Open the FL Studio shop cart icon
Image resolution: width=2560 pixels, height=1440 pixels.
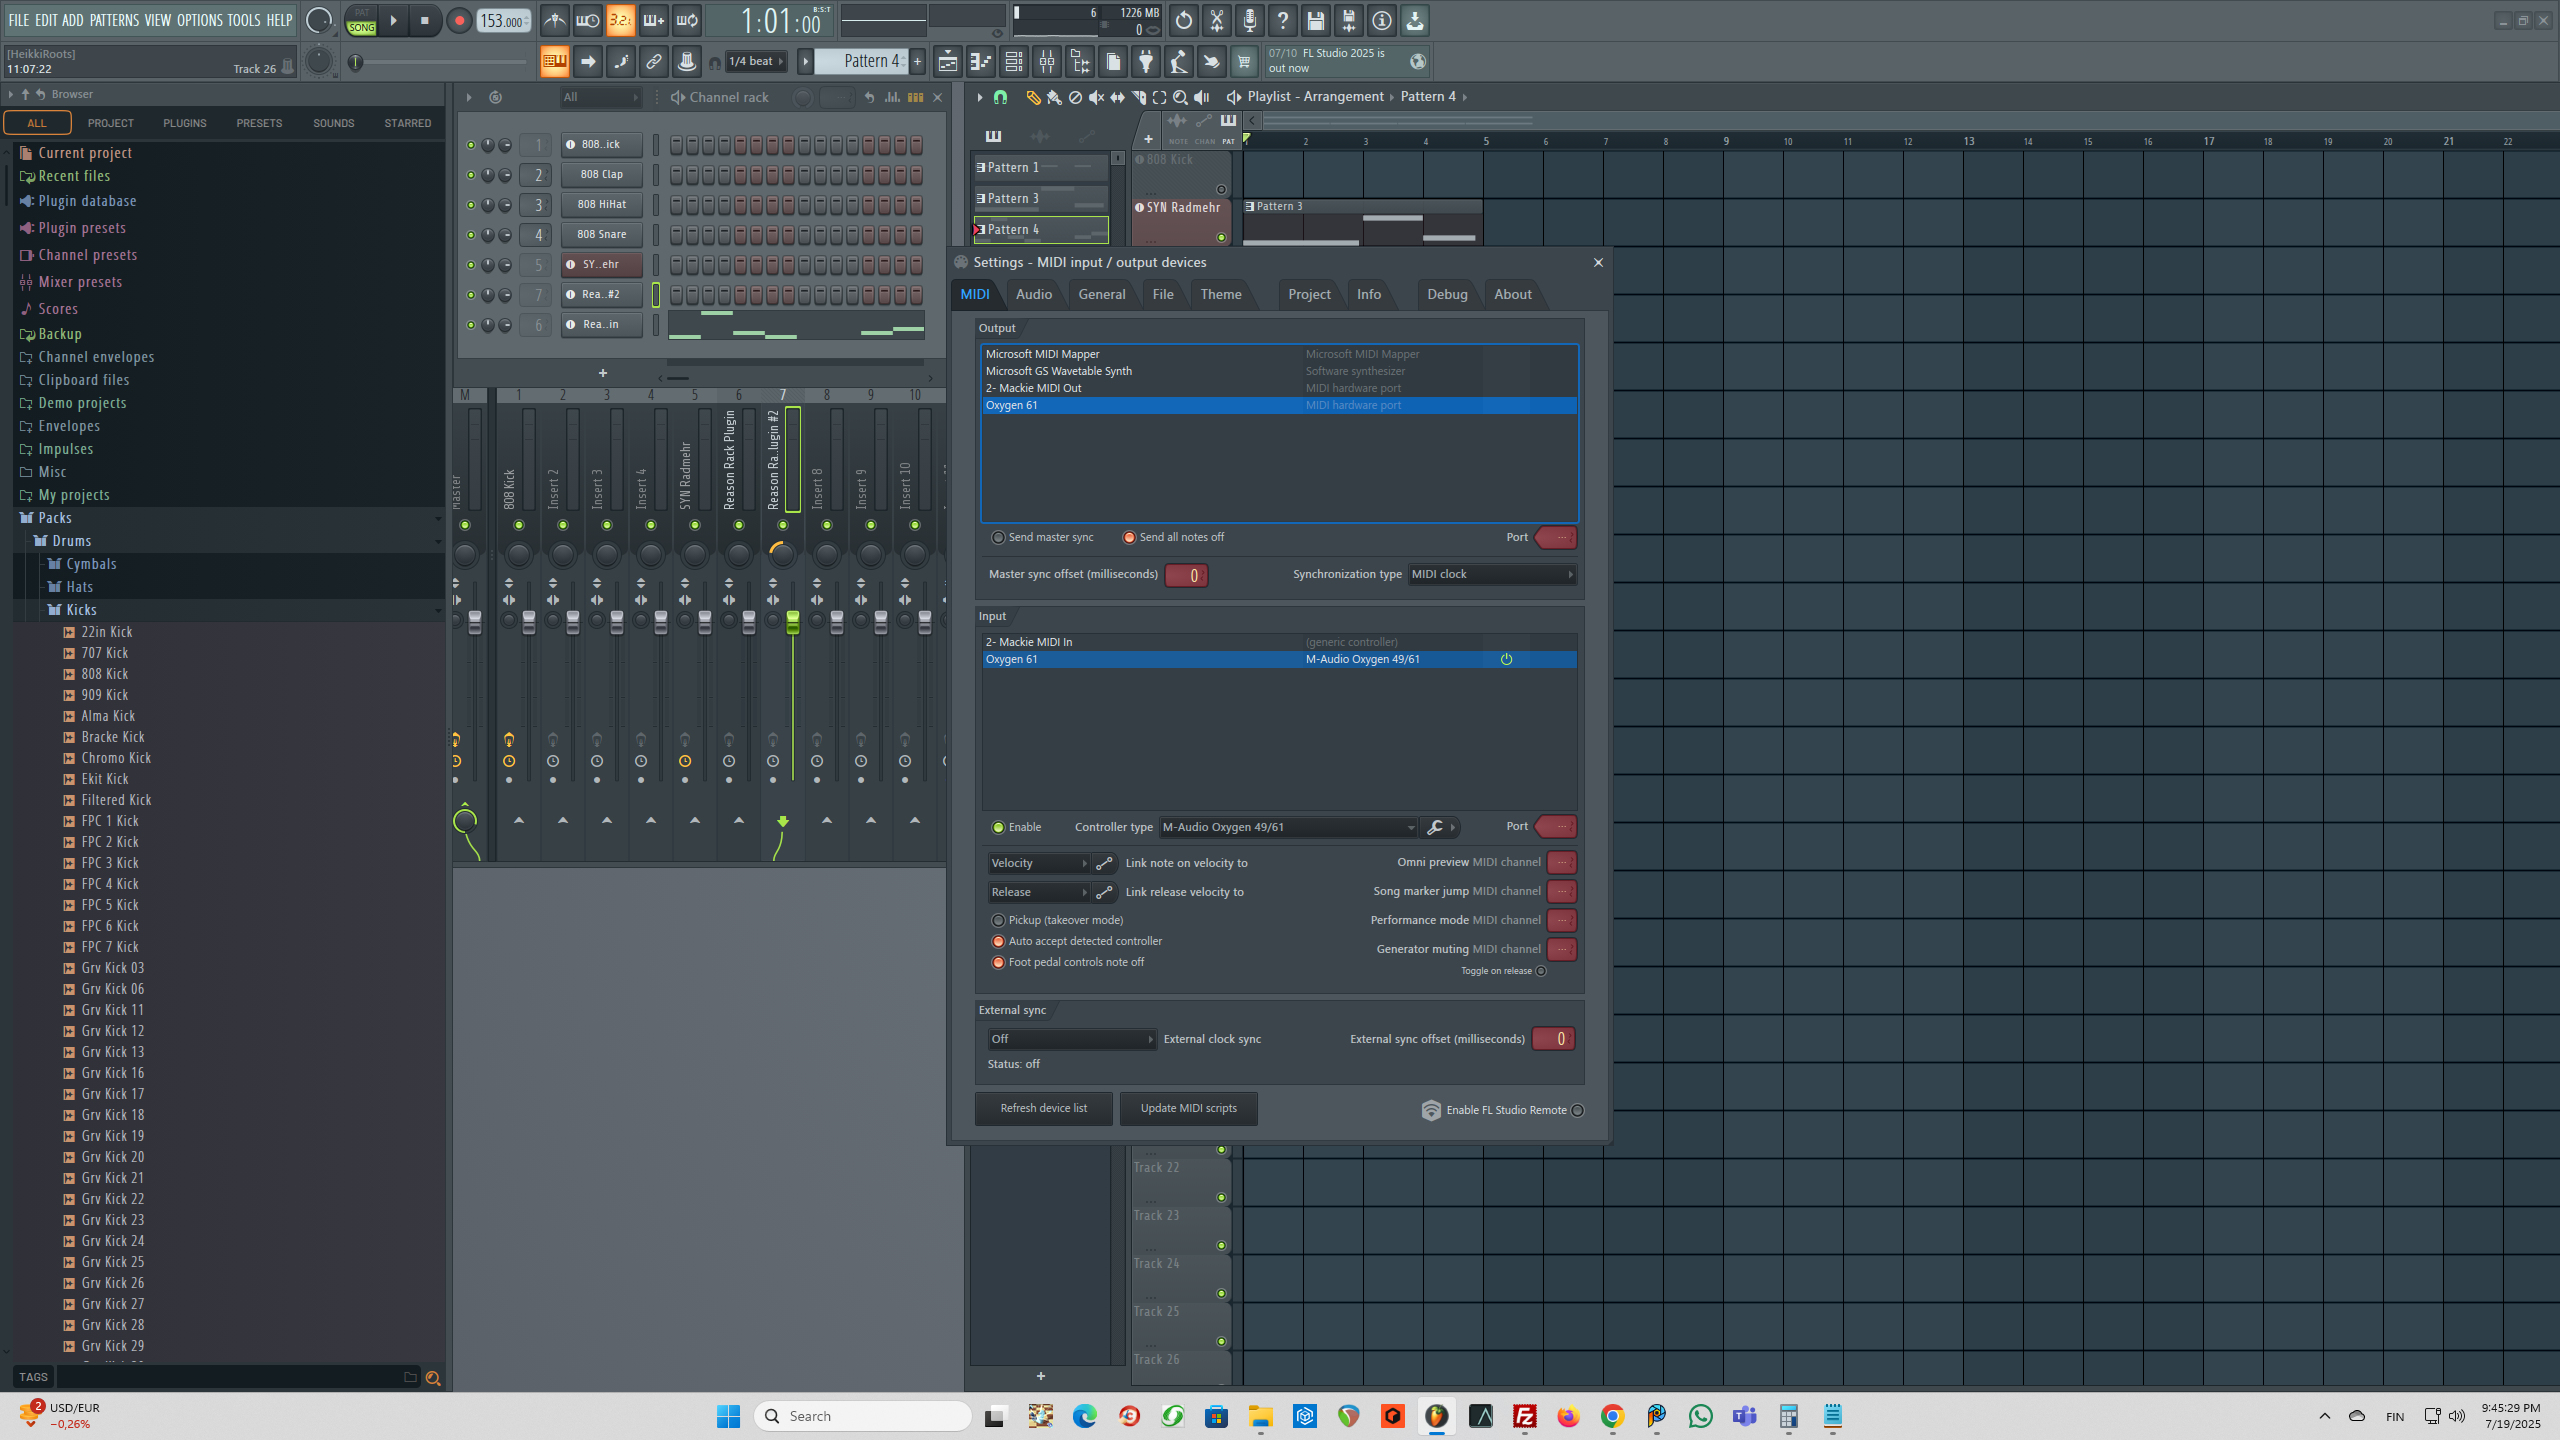[x=1244, y=62]
